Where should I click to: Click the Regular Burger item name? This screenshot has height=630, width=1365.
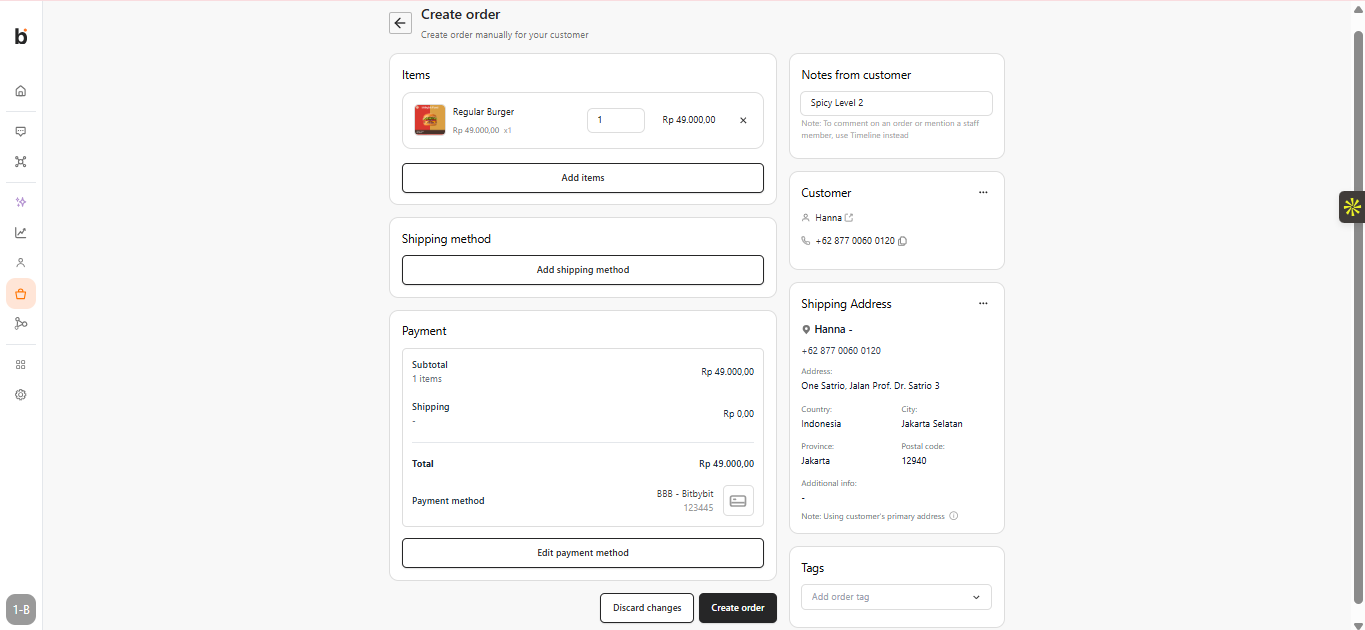tap(483, 112)
